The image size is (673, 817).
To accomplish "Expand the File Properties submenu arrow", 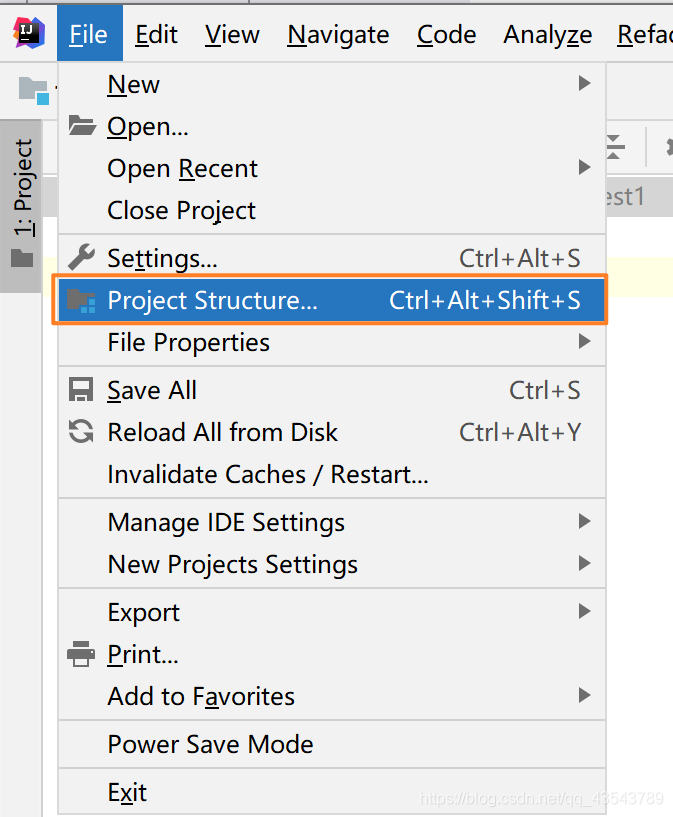I will (585, 342).
